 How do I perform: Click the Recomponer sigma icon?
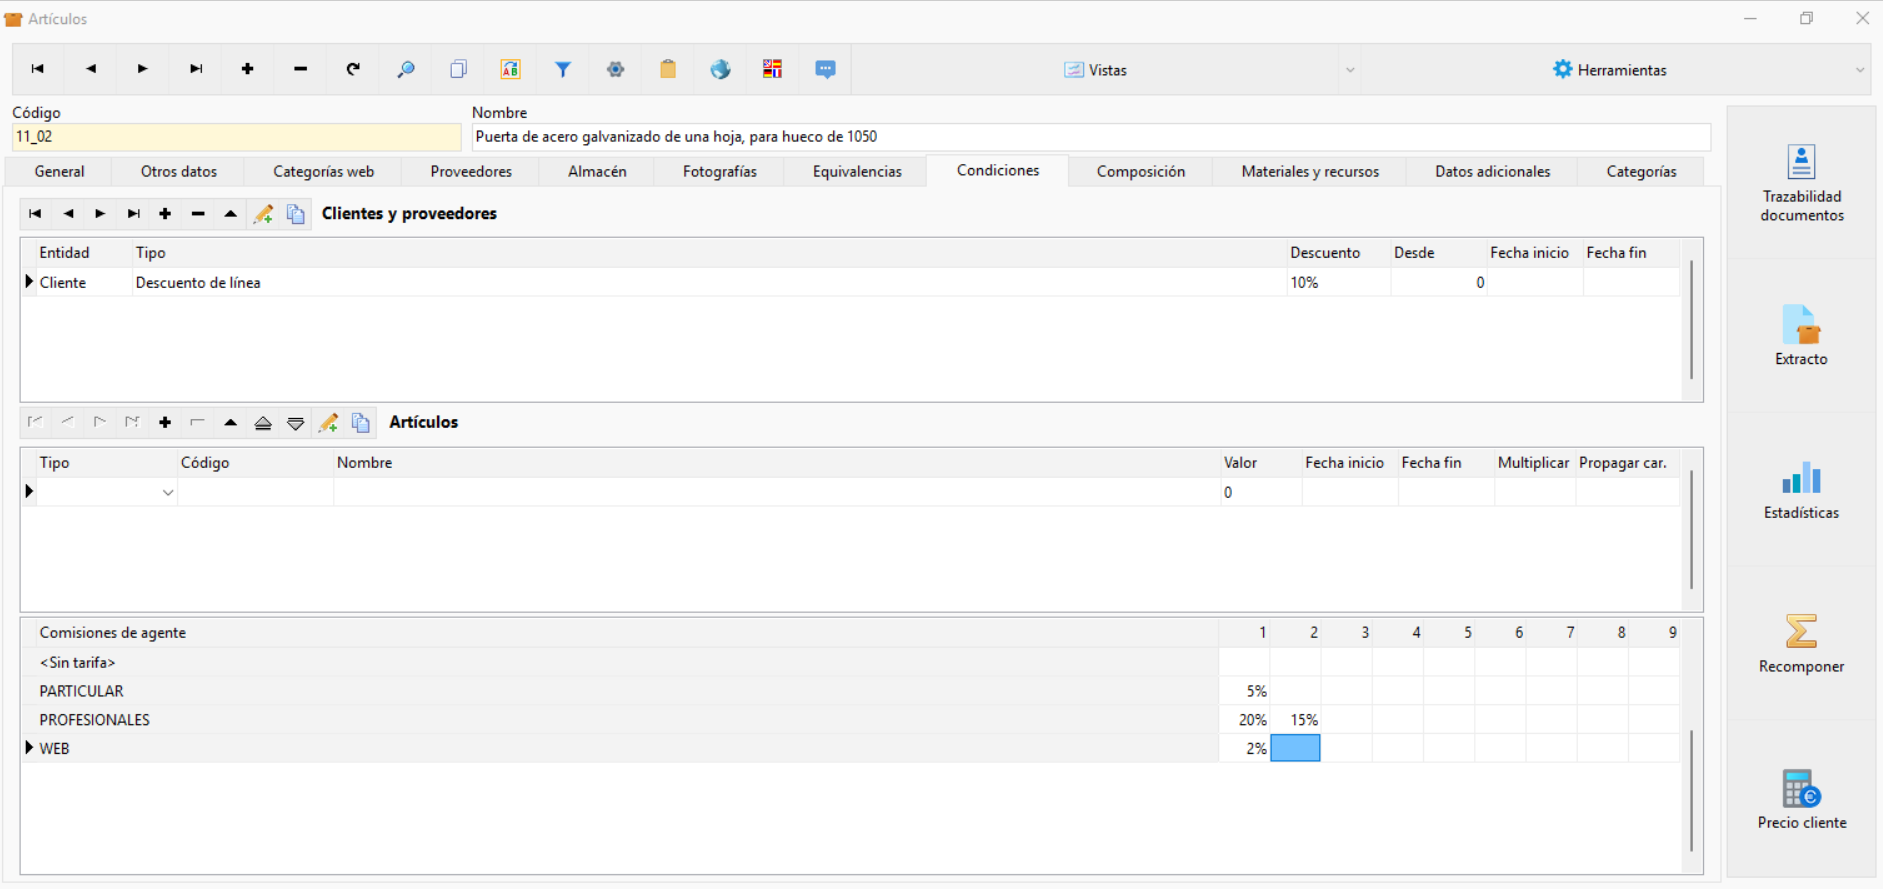pyautogui.click(x=1801, y=644)
